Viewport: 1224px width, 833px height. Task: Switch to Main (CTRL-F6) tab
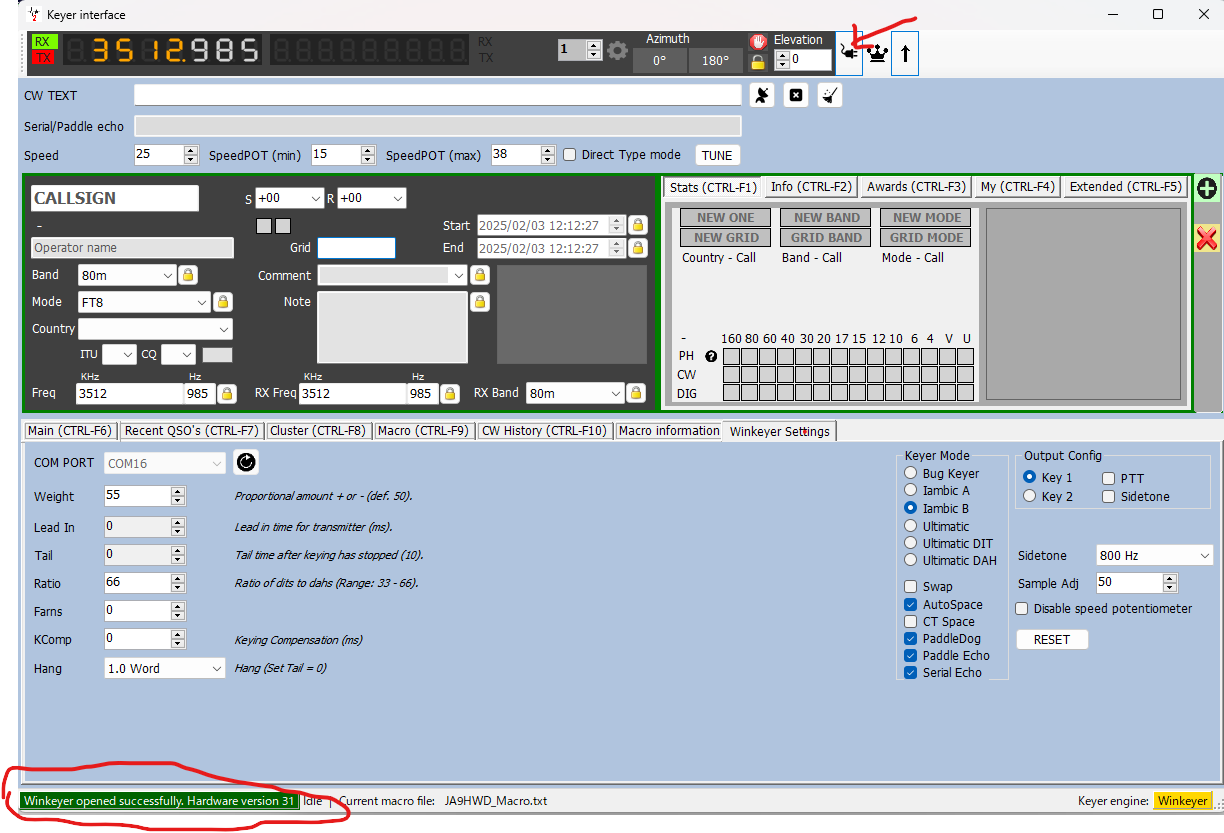(69, 431)
